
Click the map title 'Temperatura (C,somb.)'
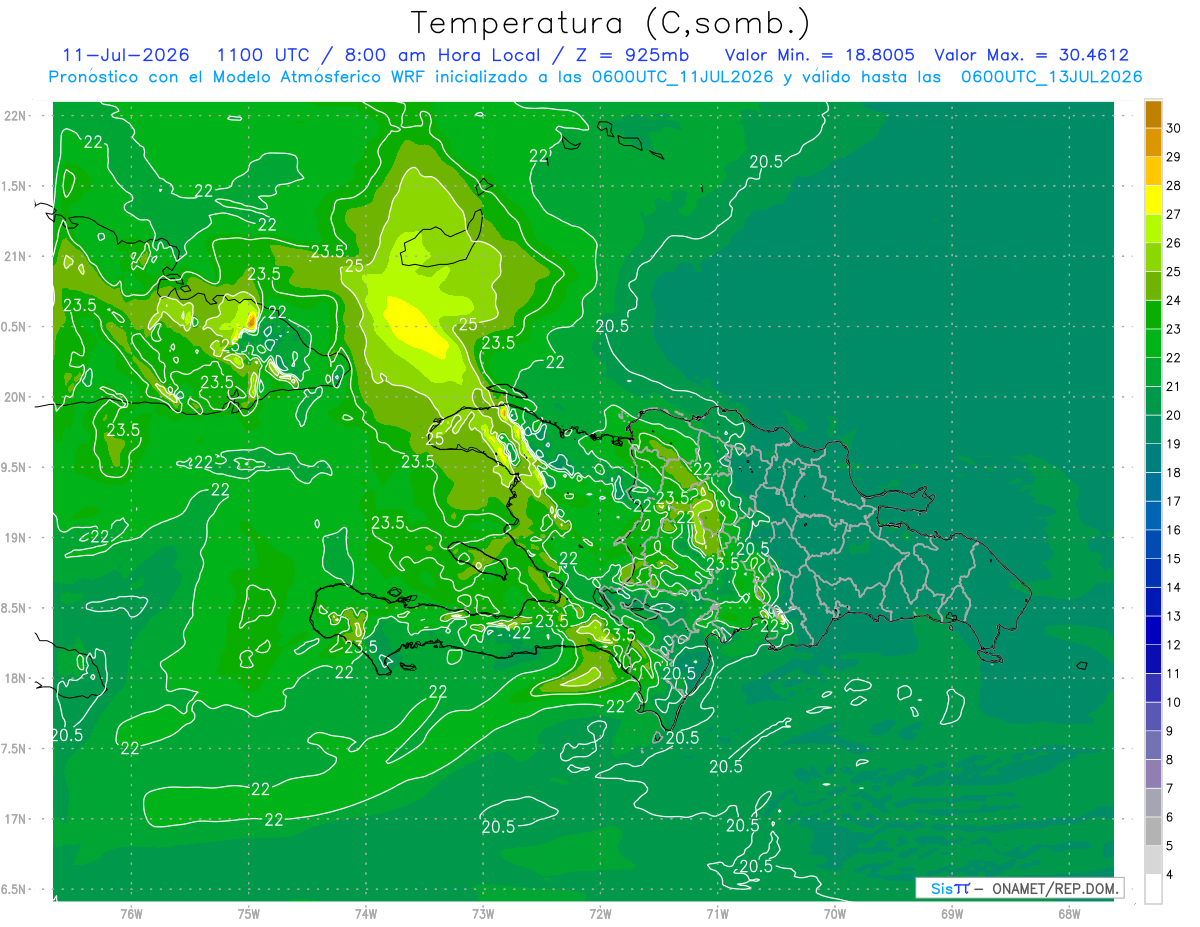pyautogui.click(x=610, y=23)
